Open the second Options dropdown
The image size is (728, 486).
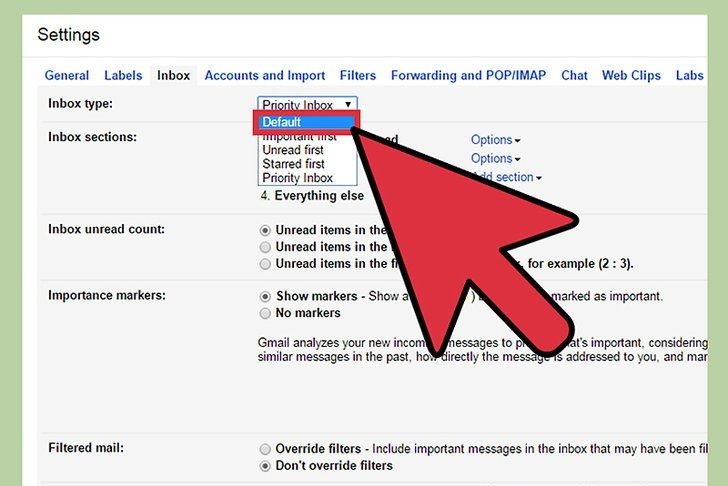pyautogui.click(x=495, y=158)
